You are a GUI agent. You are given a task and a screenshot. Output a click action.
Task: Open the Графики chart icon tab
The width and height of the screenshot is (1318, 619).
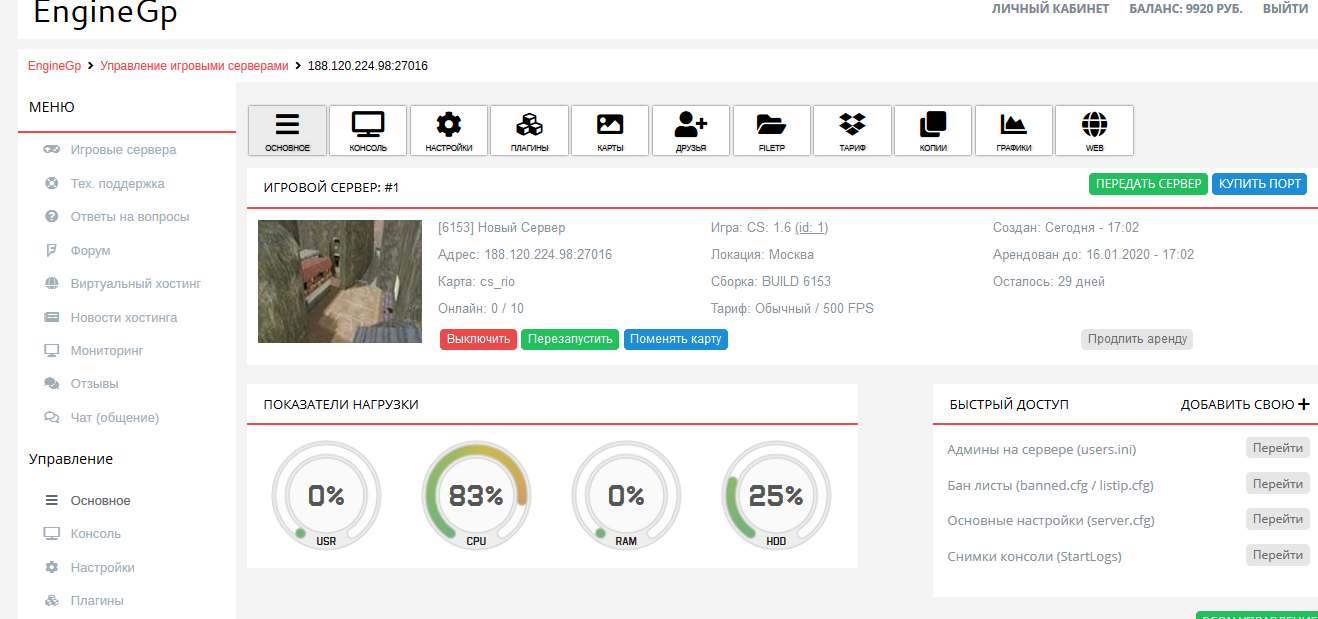pyautogui.click(x=1013, y=131)
